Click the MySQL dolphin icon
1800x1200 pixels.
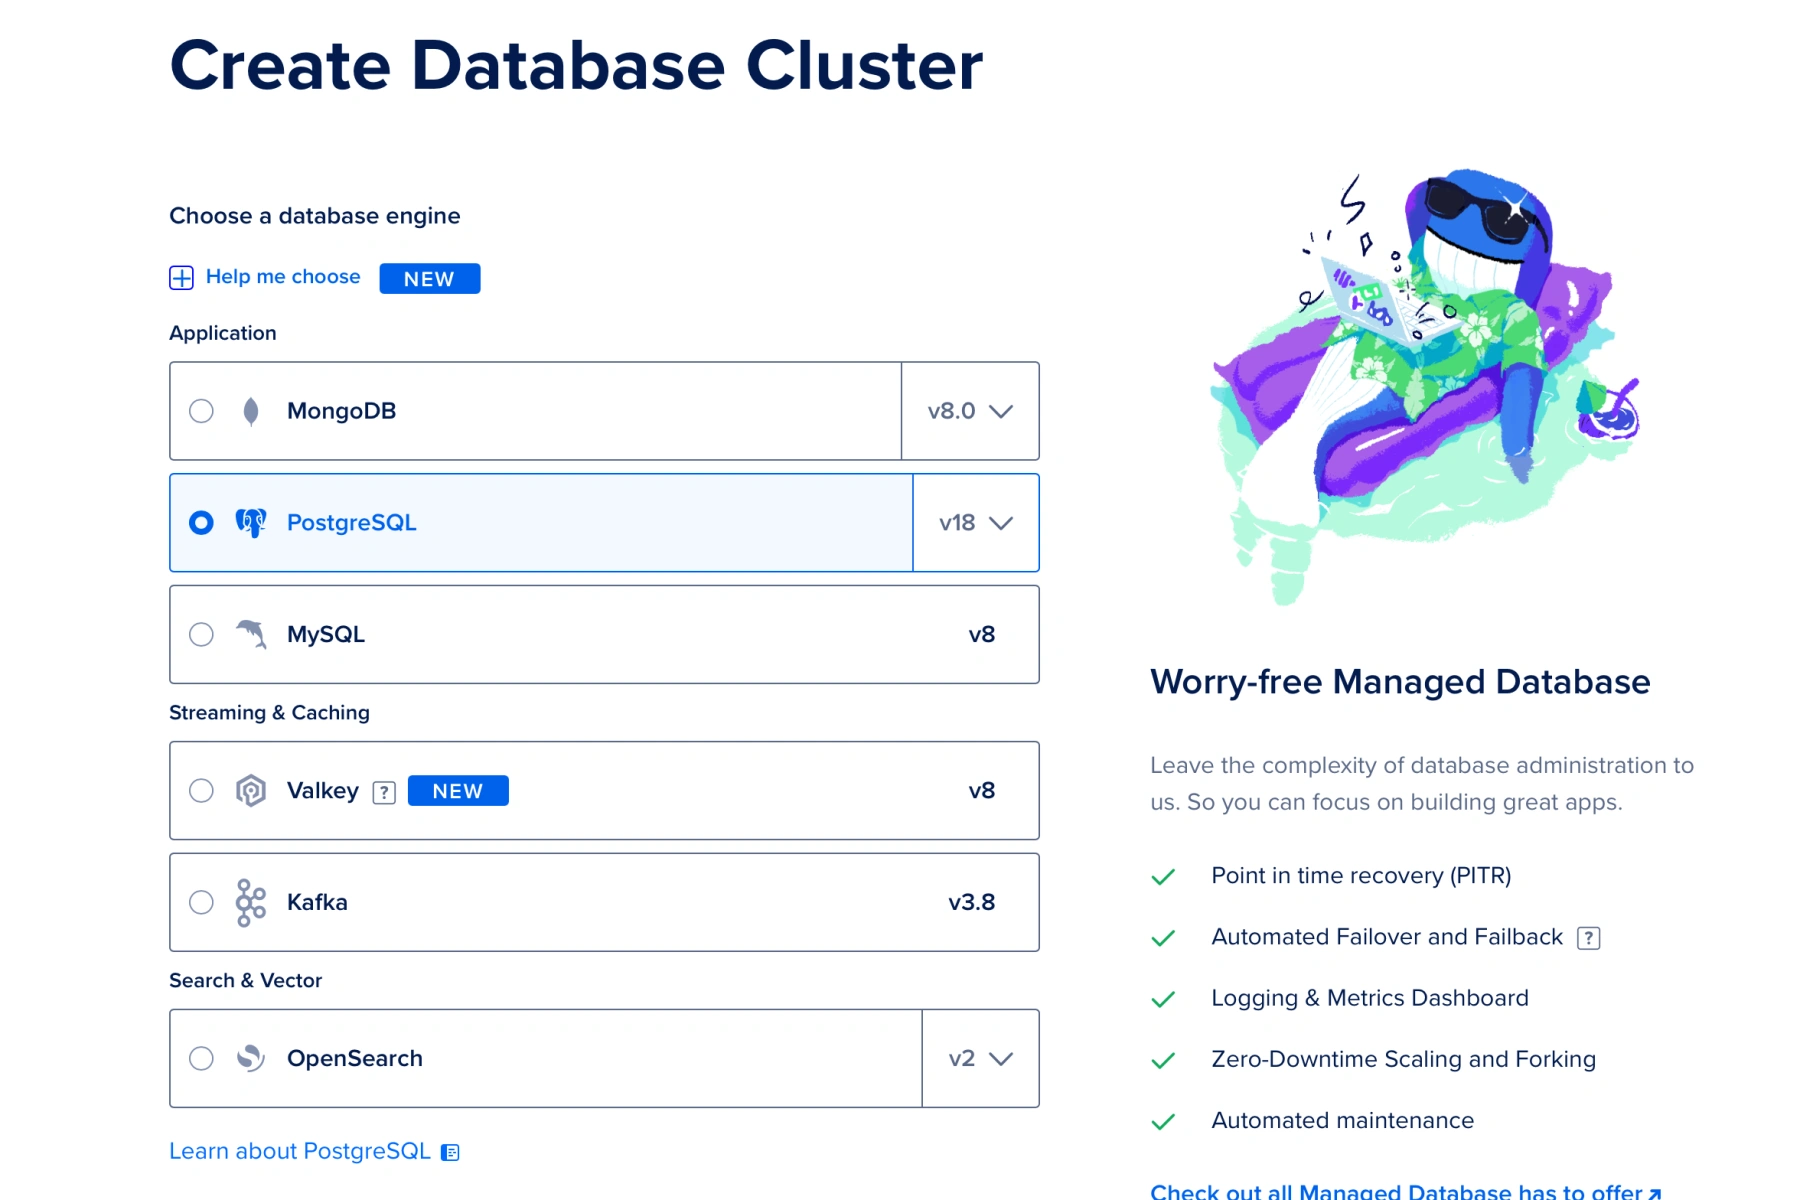point(251,634)
